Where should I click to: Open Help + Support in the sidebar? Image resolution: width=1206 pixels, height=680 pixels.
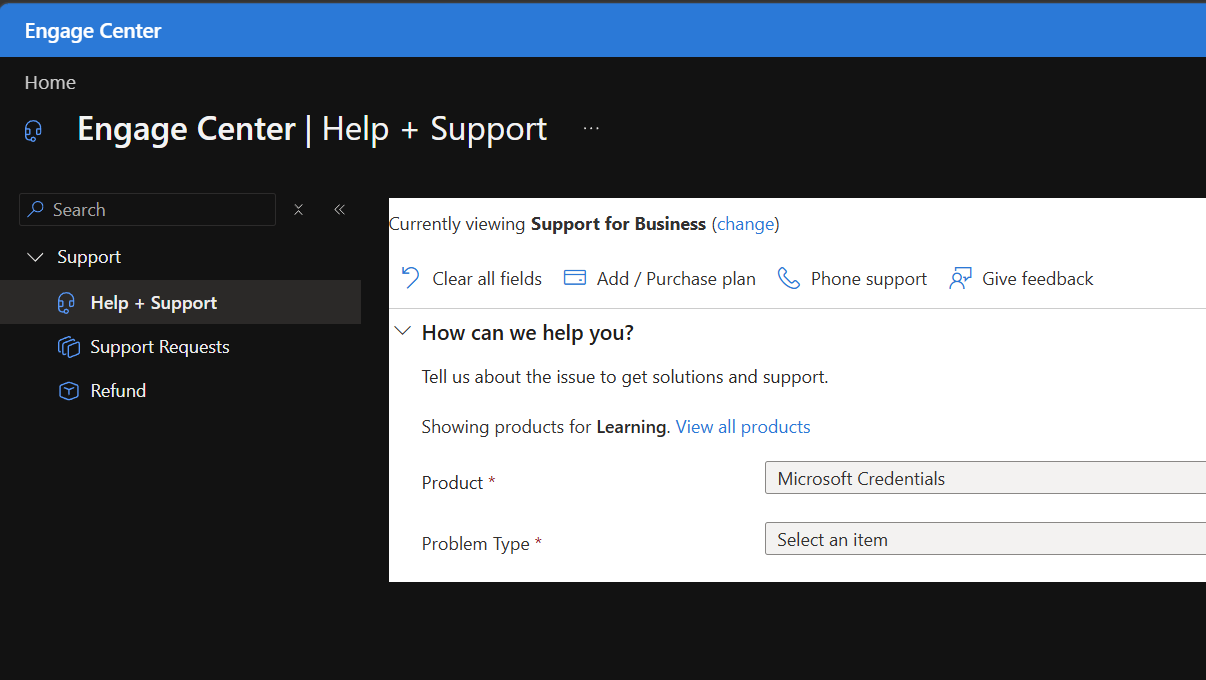pos(180,302)
